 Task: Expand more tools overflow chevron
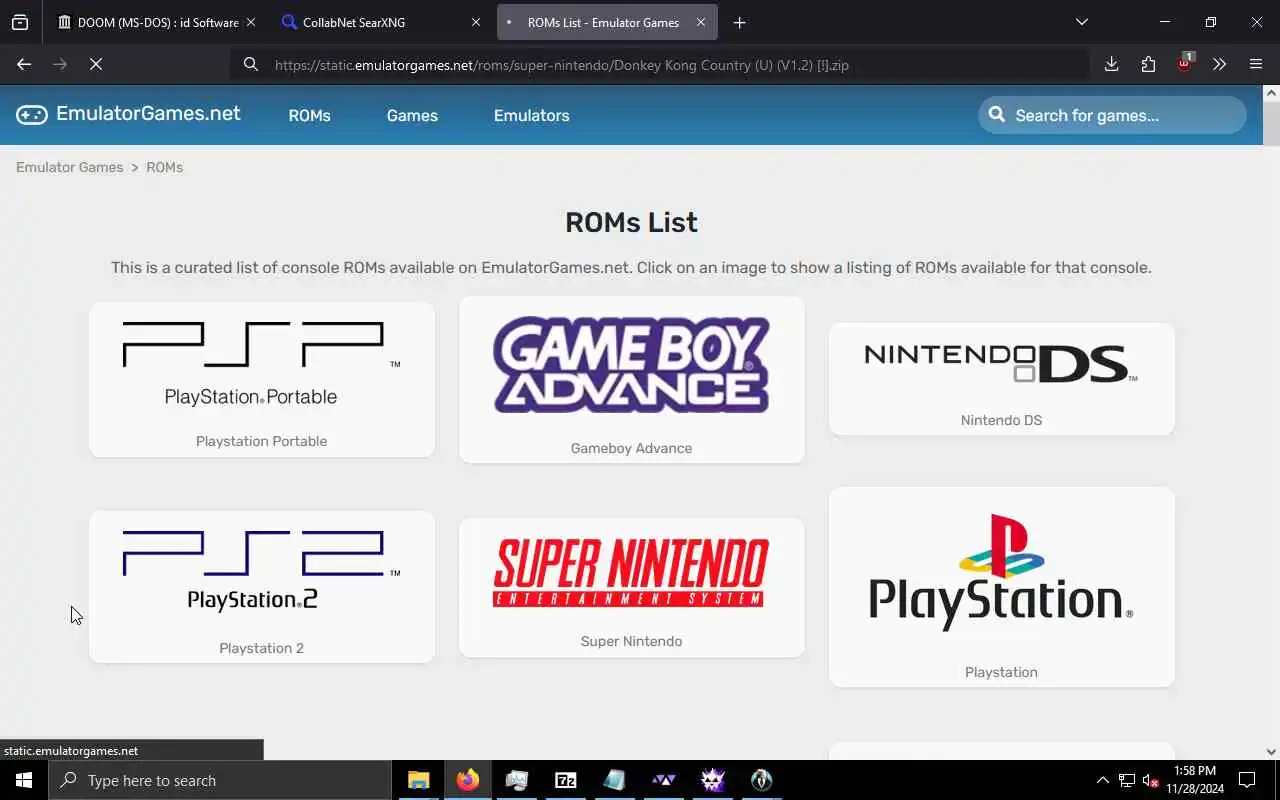pos(1219,64)
